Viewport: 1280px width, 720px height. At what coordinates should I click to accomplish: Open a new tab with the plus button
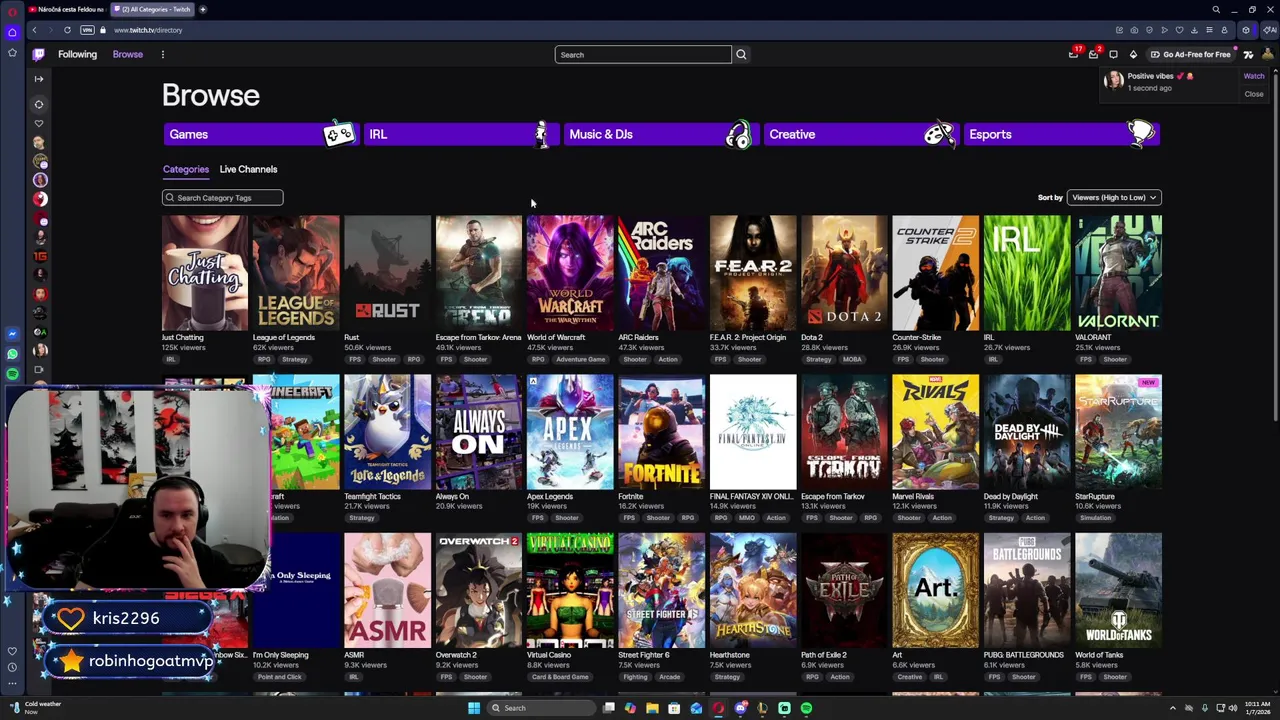click(203, 9)
